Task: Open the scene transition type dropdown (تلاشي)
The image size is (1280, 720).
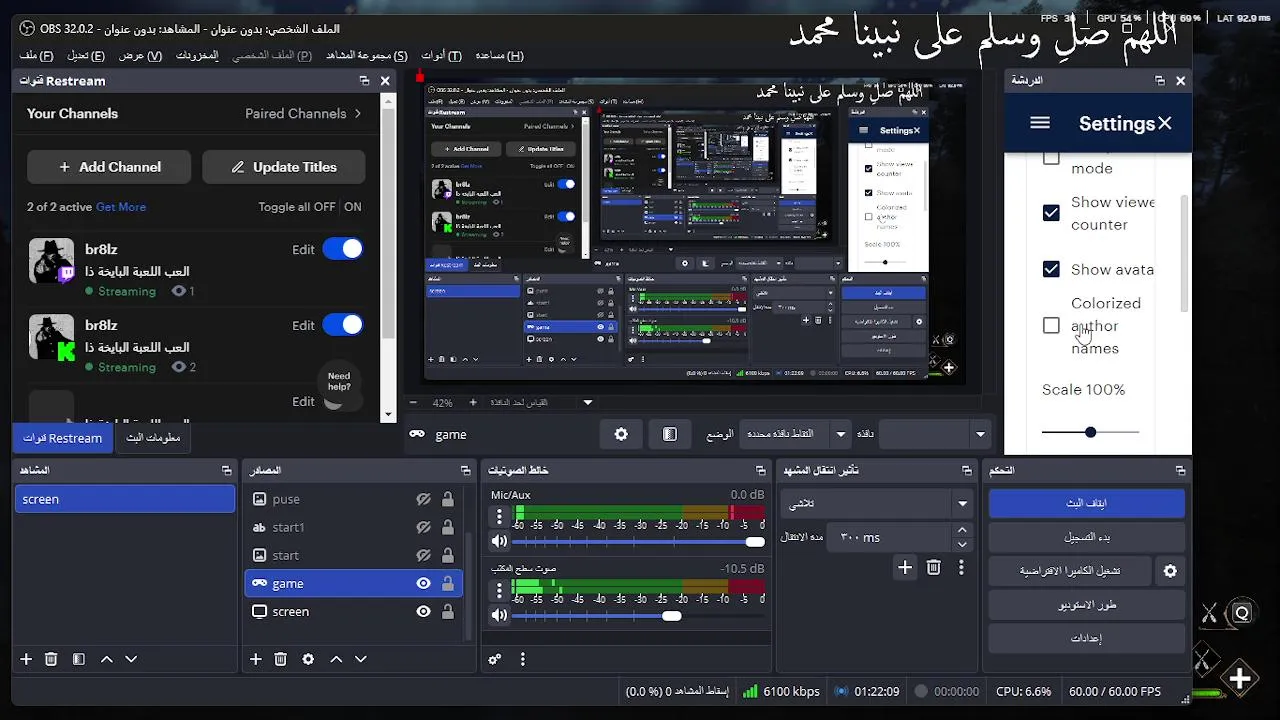Action: coord(878,504)
